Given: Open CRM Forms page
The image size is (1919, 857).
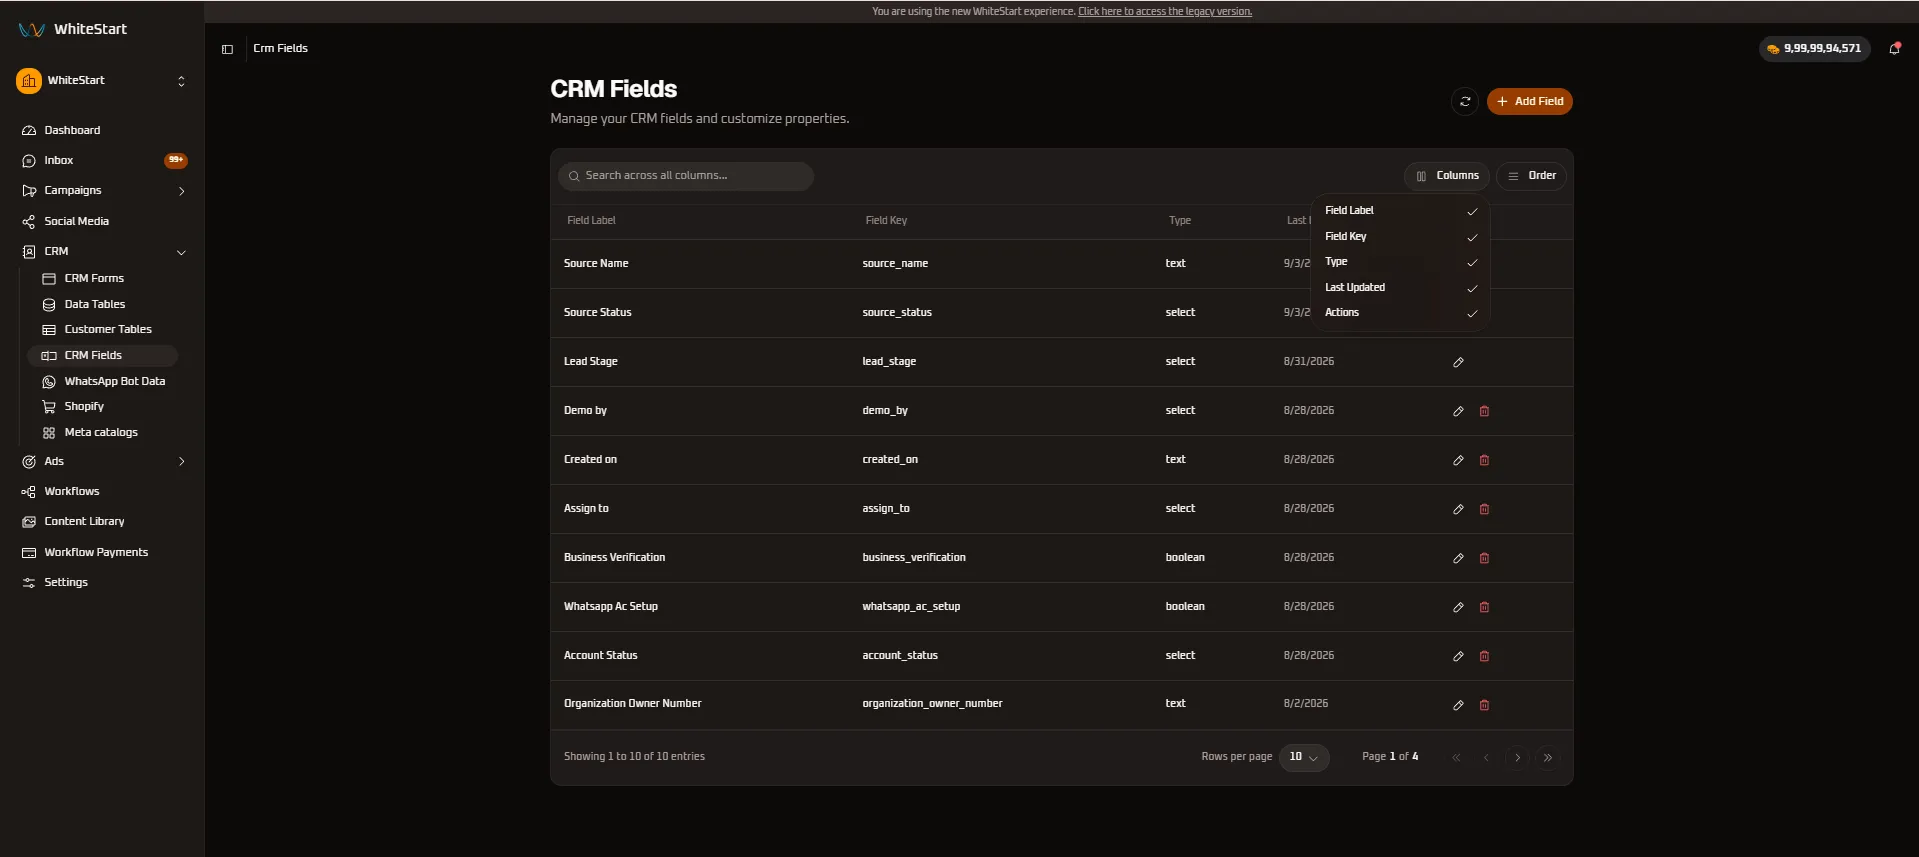Looking at the screenshot, I should (x=103, y=278).
